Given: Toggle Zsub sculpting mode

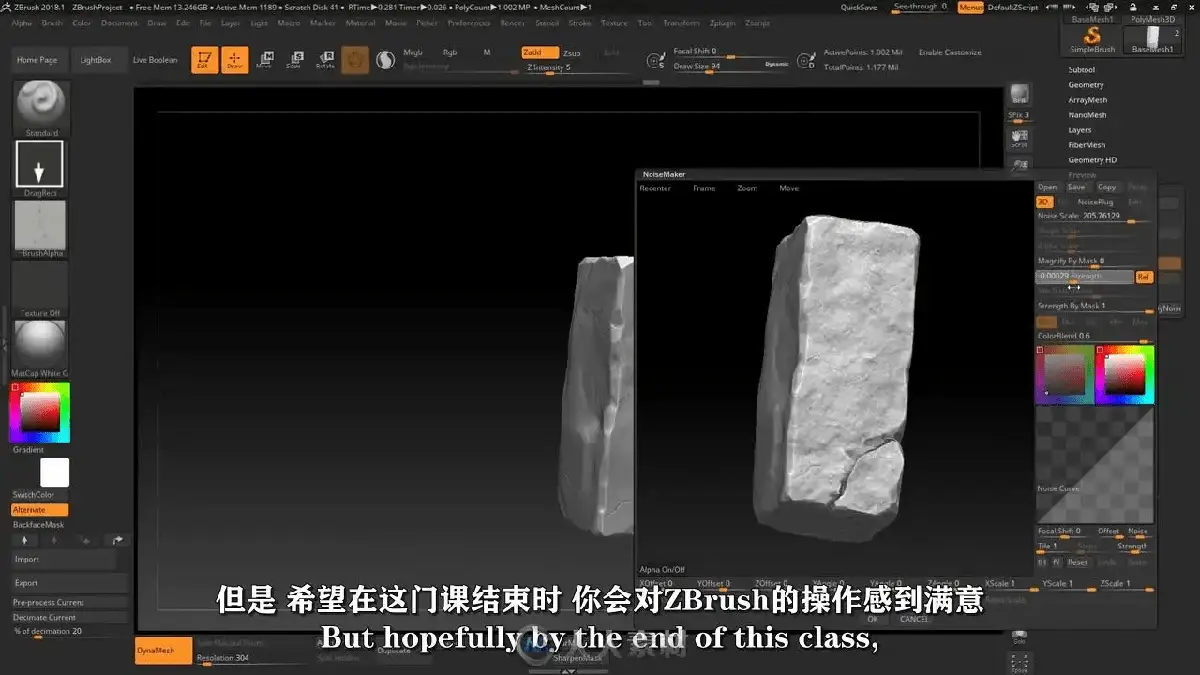Looking at the screenshot, I should point(572,52).
